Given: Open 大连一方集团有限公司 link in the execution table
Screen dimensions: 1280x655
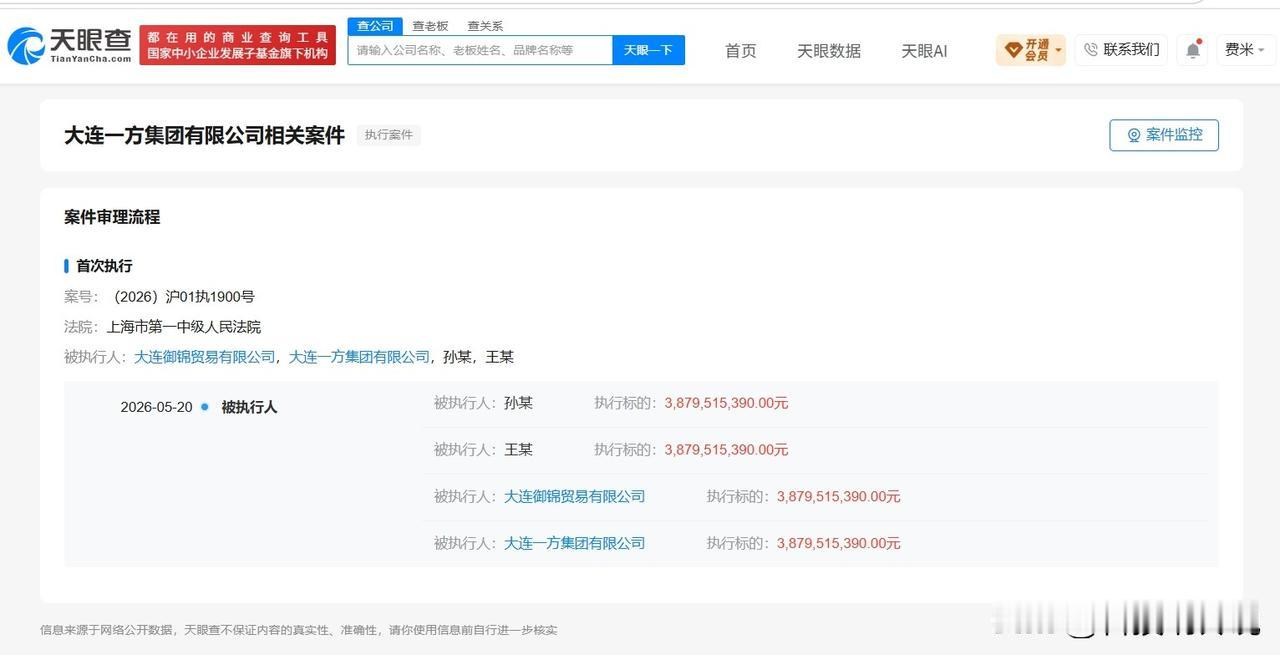Looking at the screenshot, I should click(x=575, y=543).
